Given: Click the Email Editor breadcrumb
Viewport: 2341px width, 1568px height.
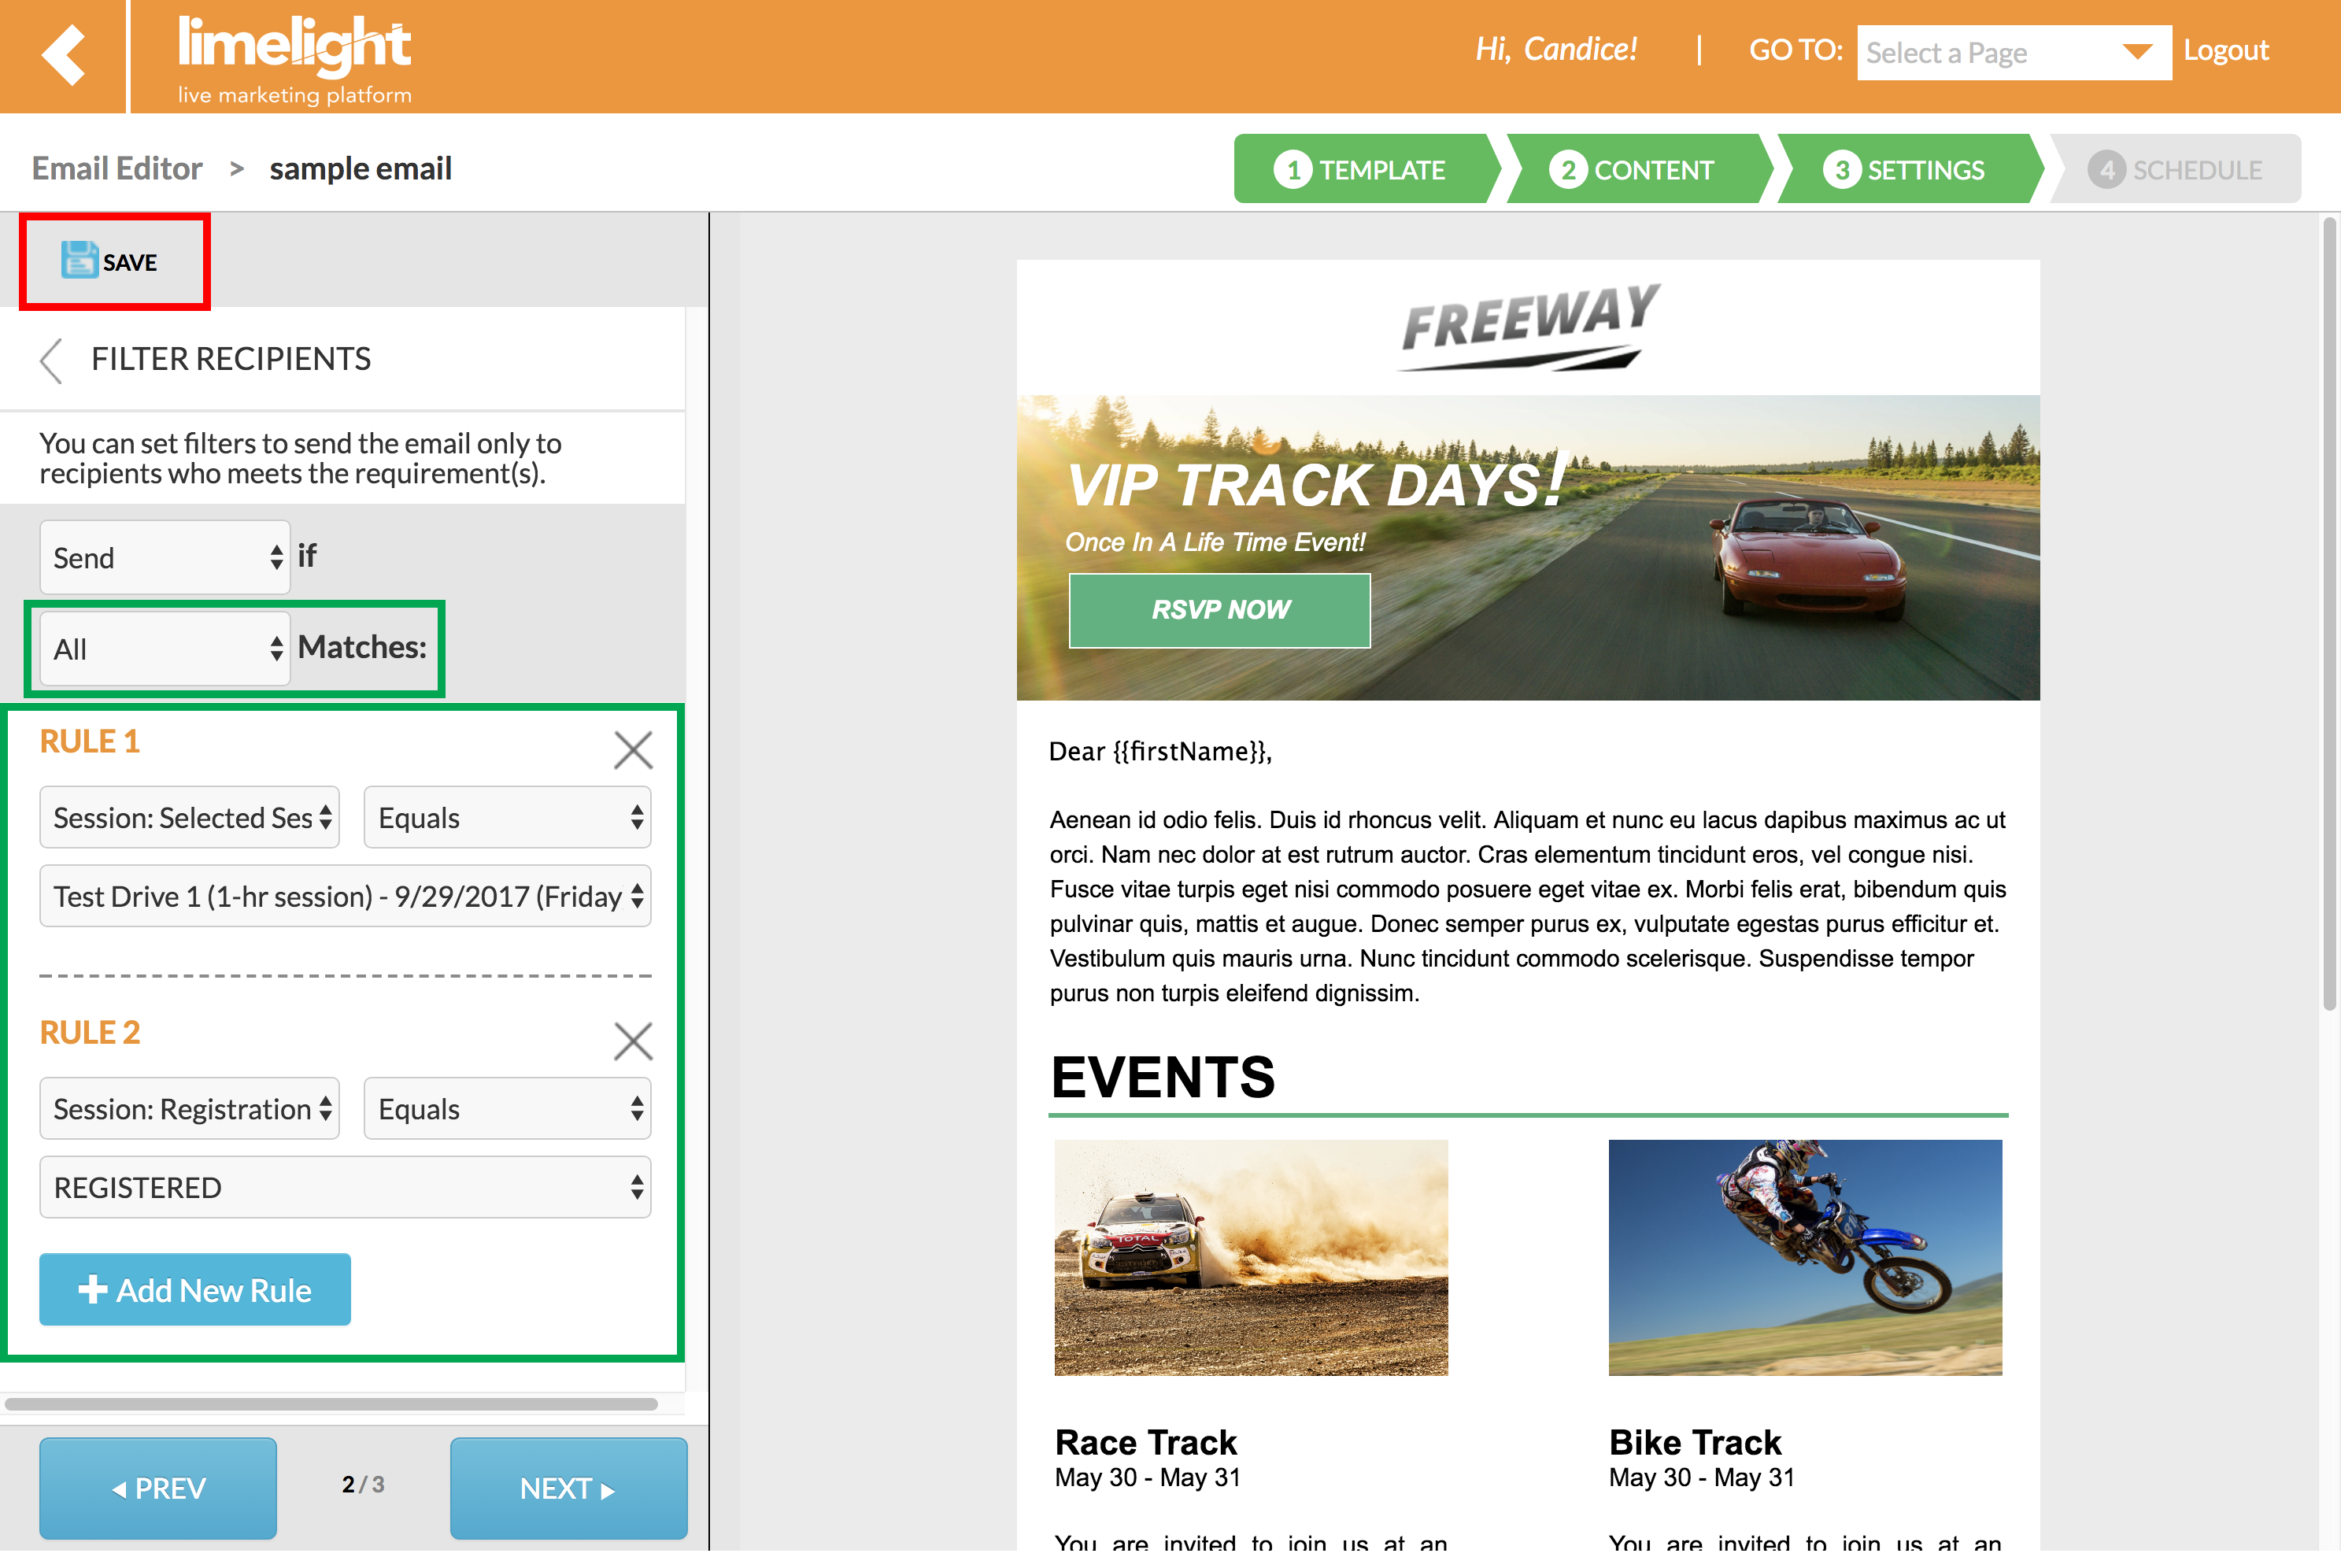Looking at the screenshot, I should [117, 168].
